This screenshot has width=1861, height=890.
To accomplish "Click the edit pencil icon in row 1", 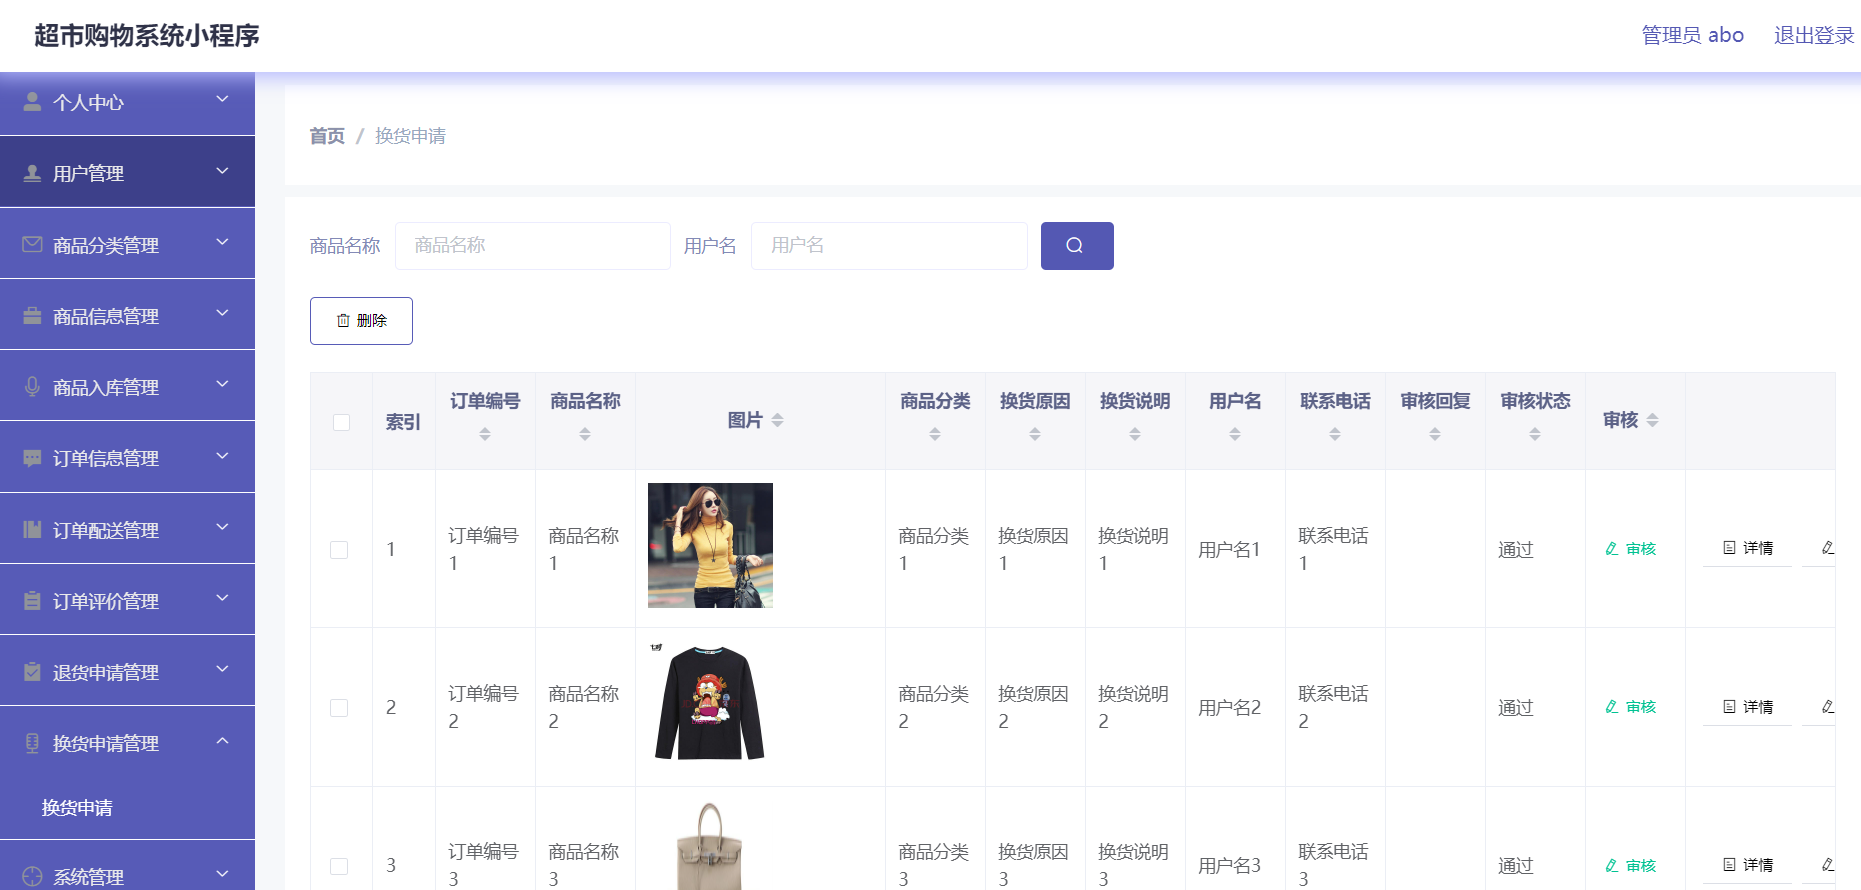I will point(1827,548).
